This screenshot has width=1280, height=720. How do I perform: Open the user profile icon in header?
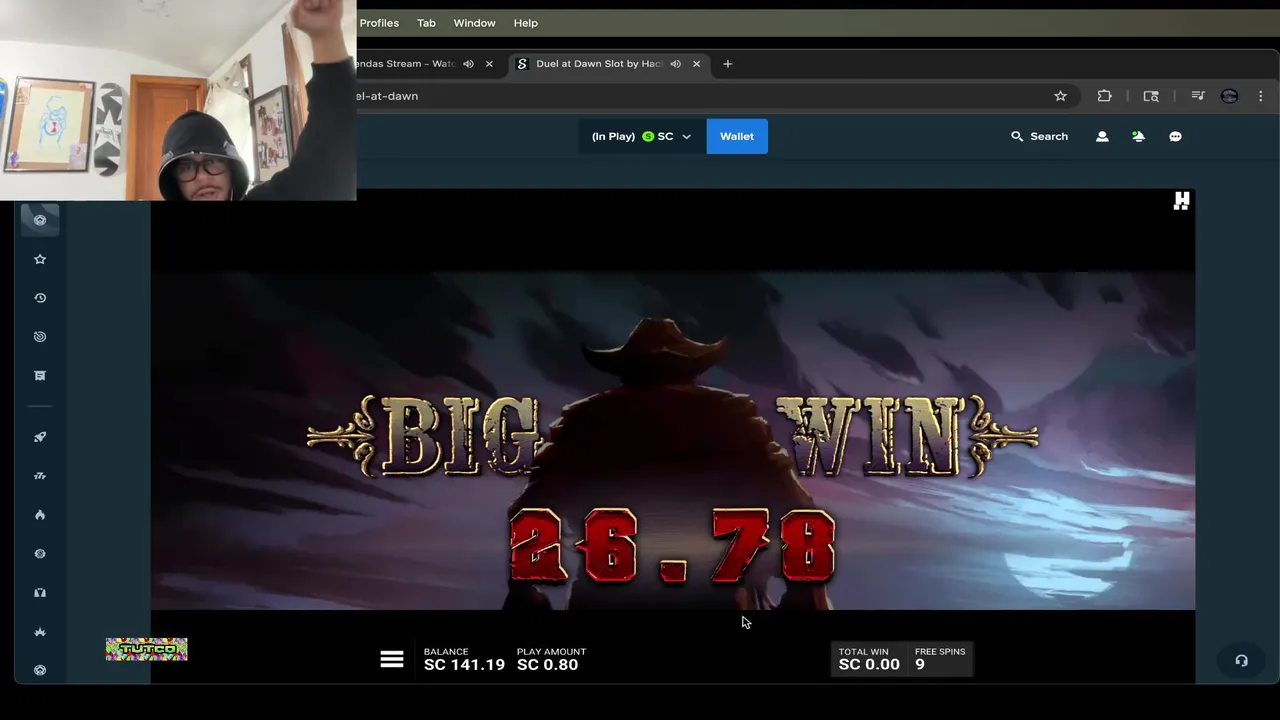pos(1102,136)
